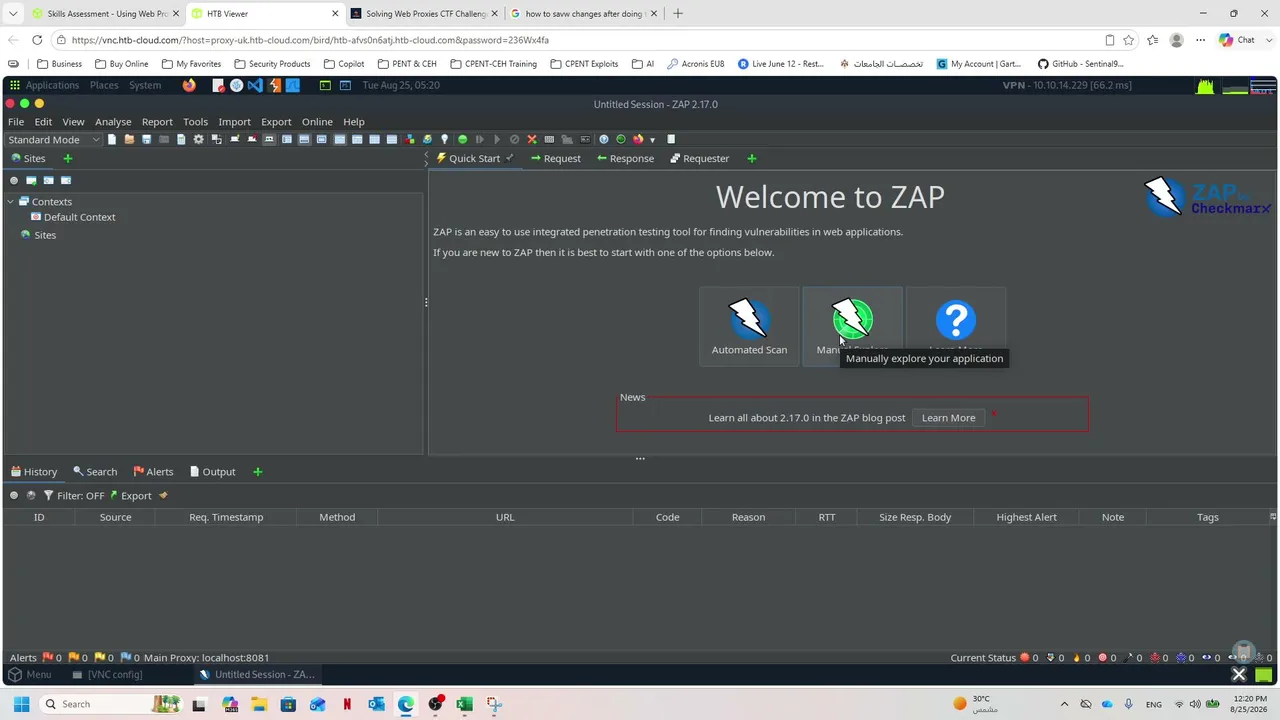1280x720 pixels.
Task: Click the [VNC config] taskbar item
Action: pyautogui.click(x=108, y=674)
